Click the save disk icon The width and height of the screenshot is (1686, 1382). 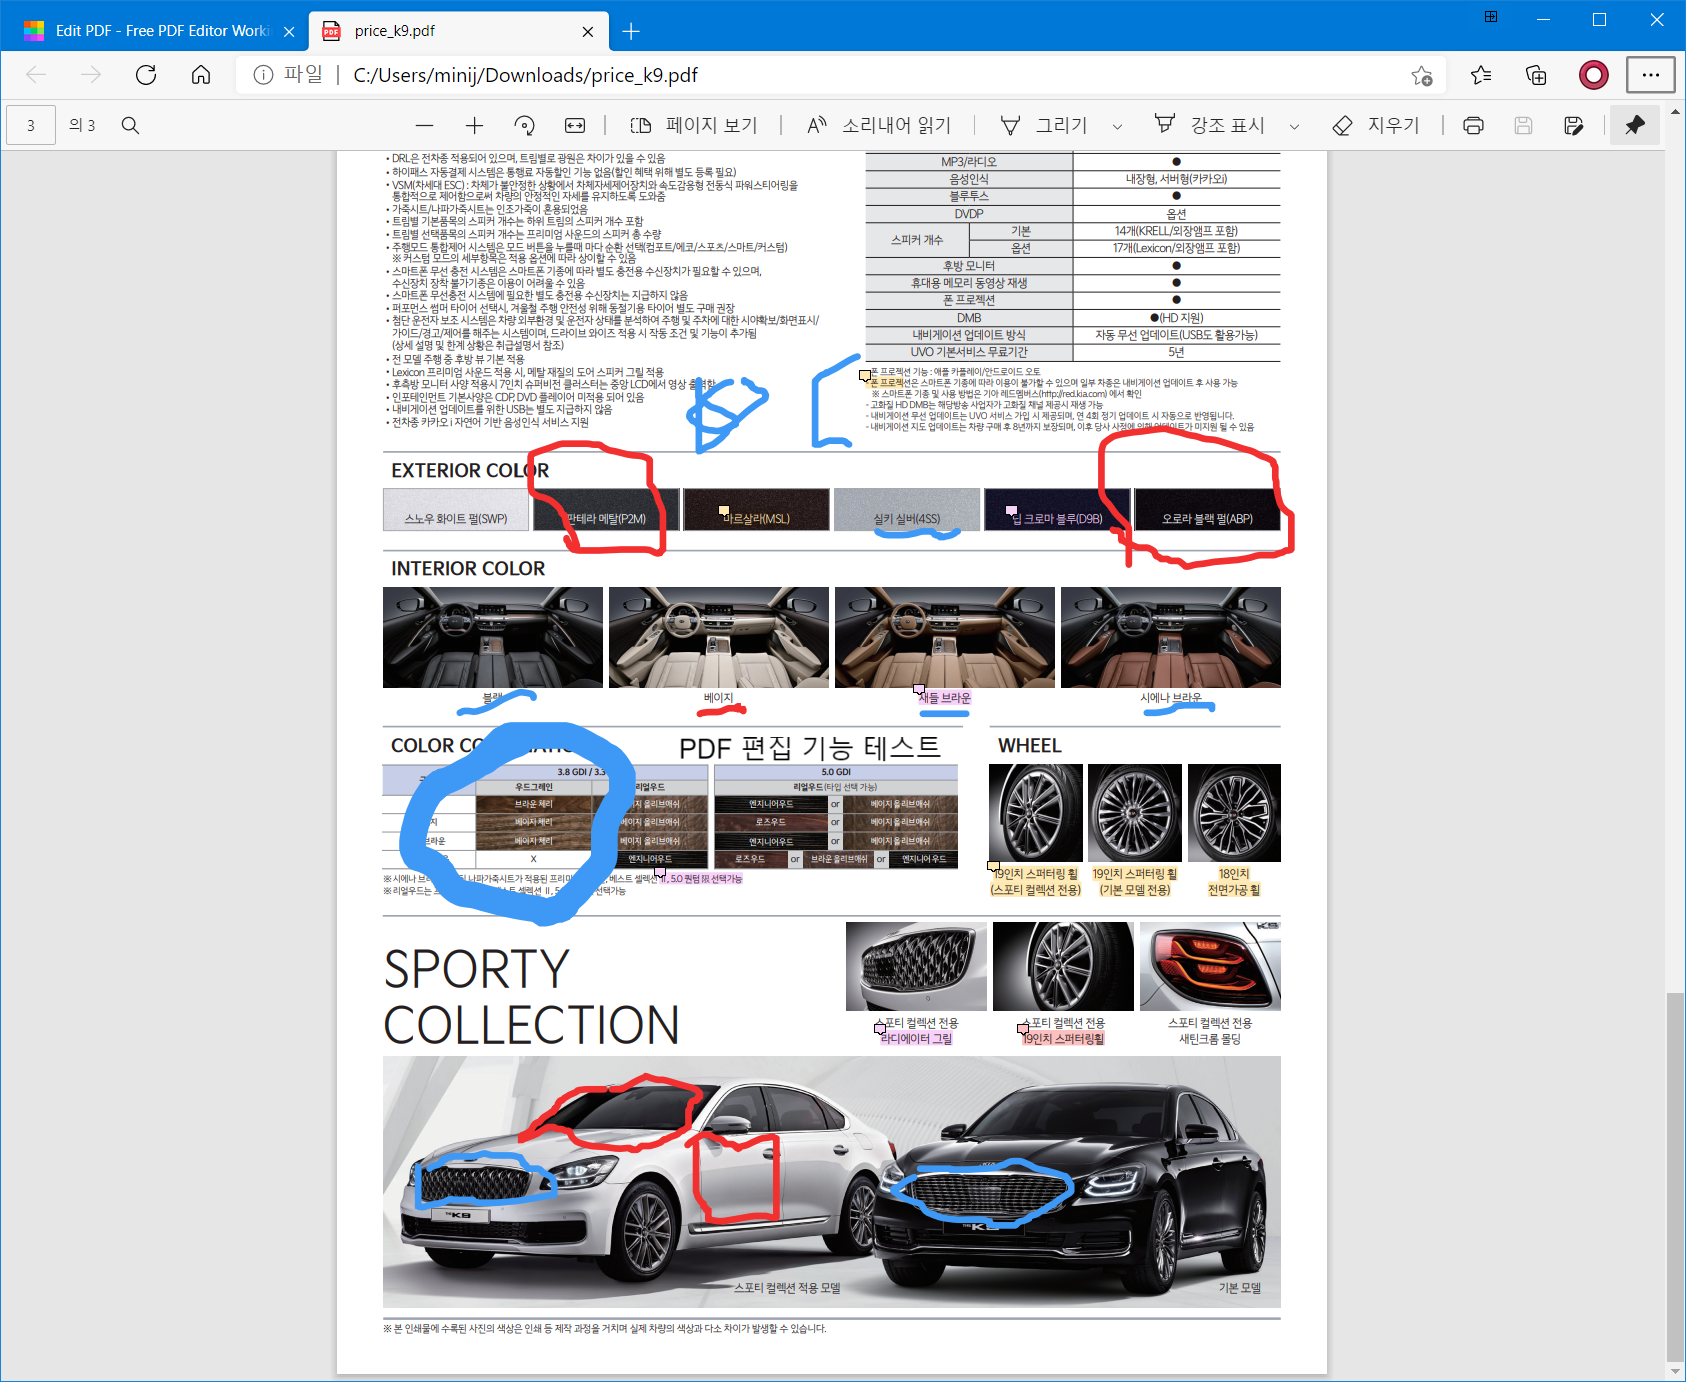1523,125
